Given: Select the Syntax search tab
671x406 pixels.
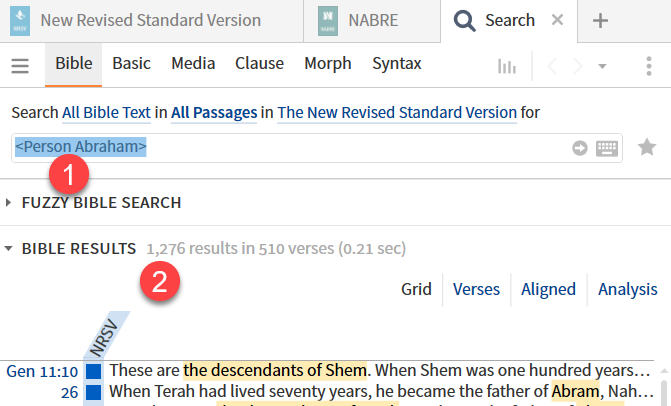Looking at the screenshot, I should (x=397, y=63).
